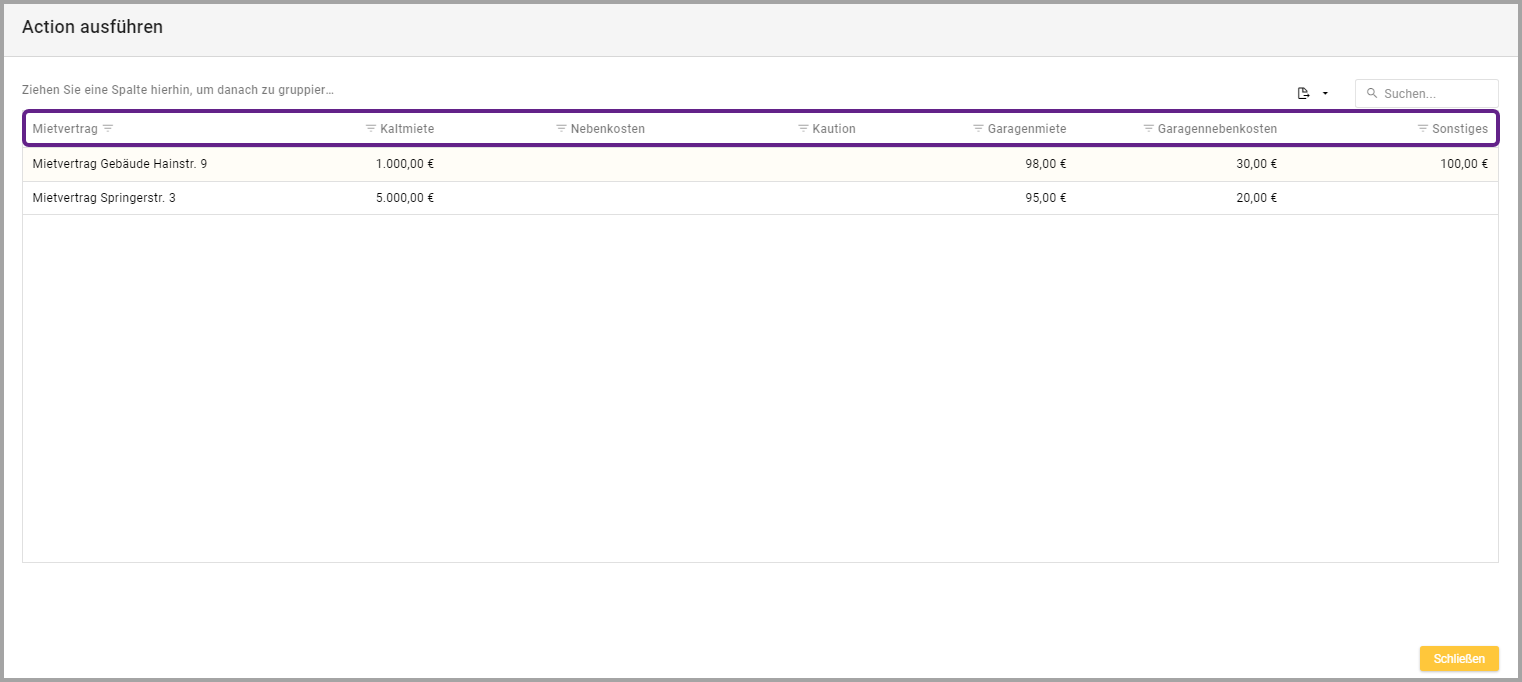Open the Nebenkosten column filter icon
Viewport: 1522px width, 682px height.
(561, 129)
